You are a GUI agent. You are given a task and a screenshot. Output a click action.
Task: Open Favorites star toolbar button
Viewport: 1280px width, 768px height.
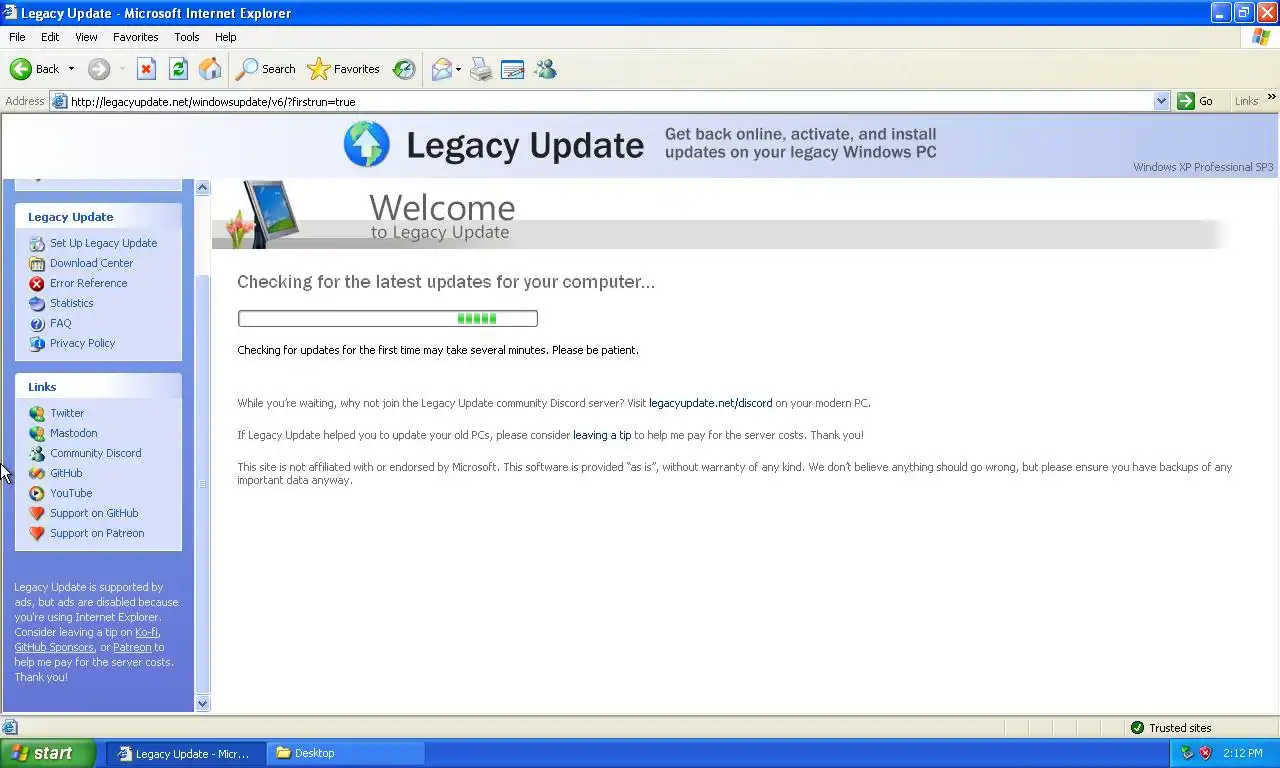(344, 69)
